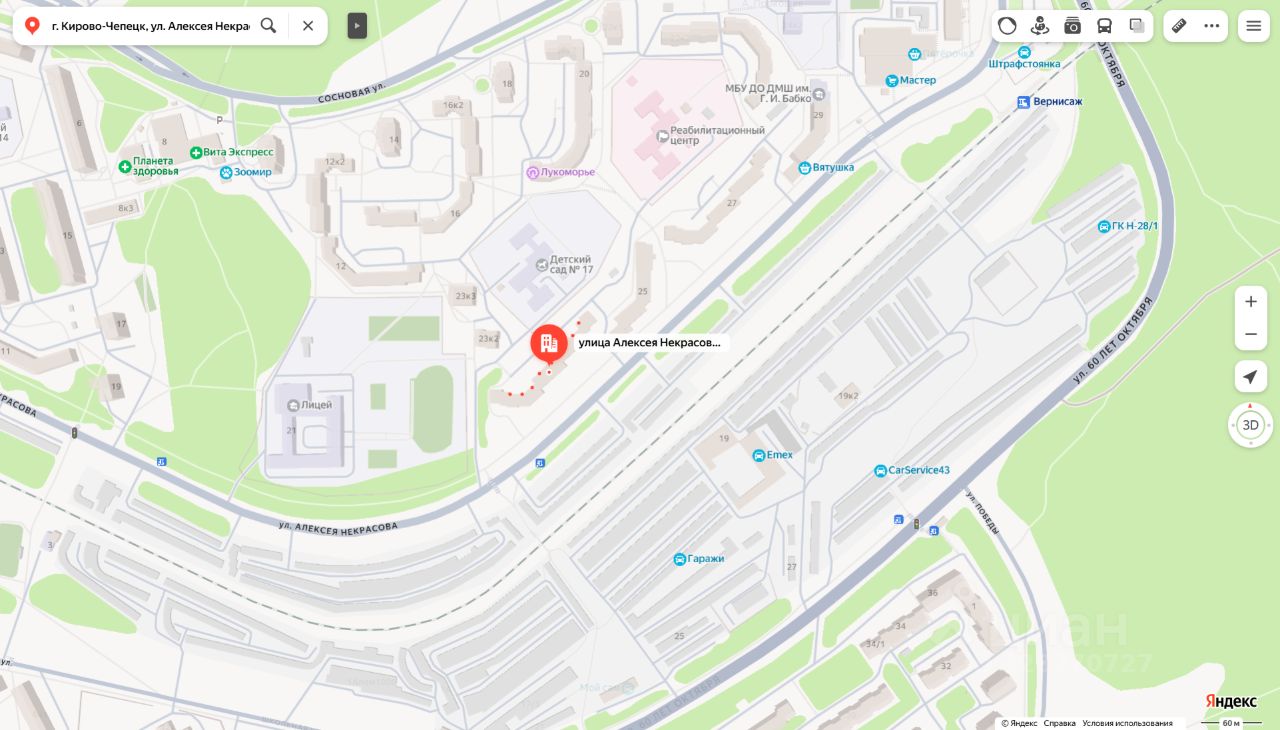Open the photos layer camera icon

pos(1072,26)
